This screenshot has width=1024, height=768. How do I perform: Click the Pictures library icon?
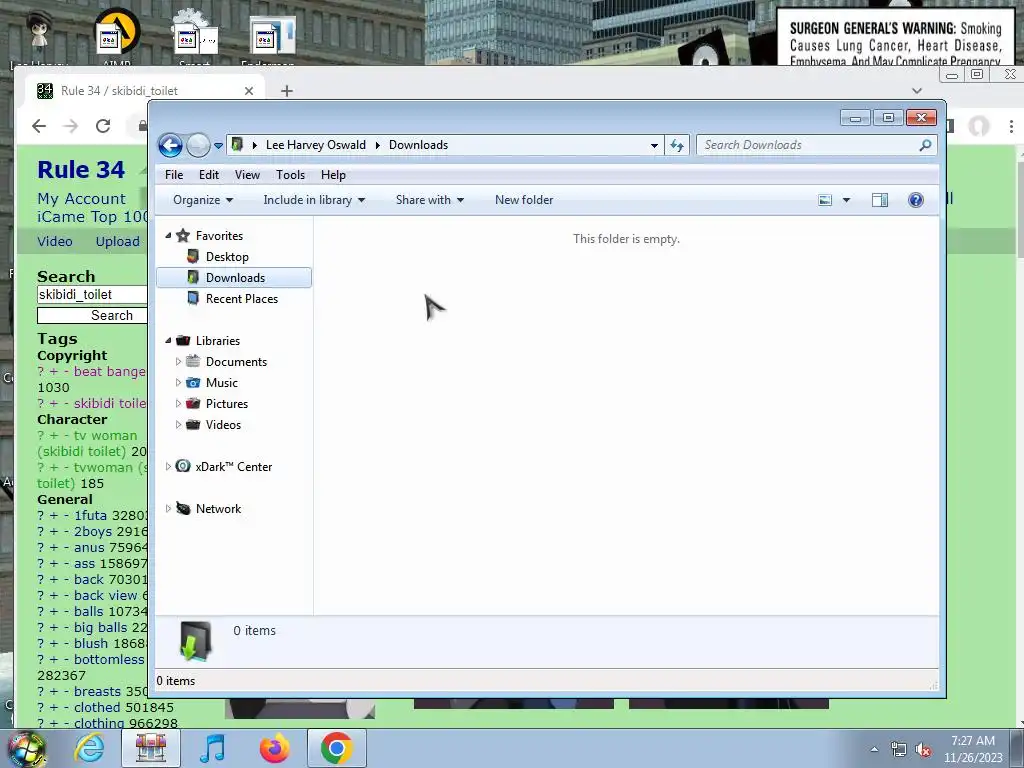tap(193, 404)
